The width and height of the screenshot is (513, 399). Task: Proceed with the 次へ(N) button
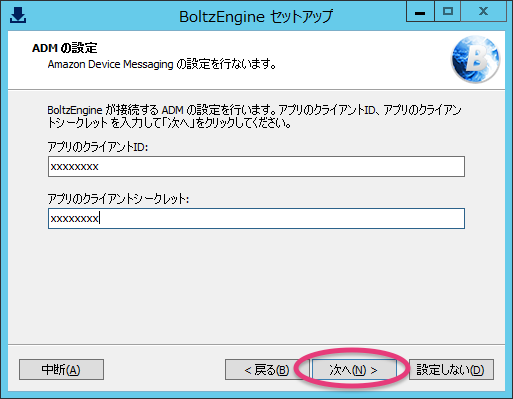point(354,369)
